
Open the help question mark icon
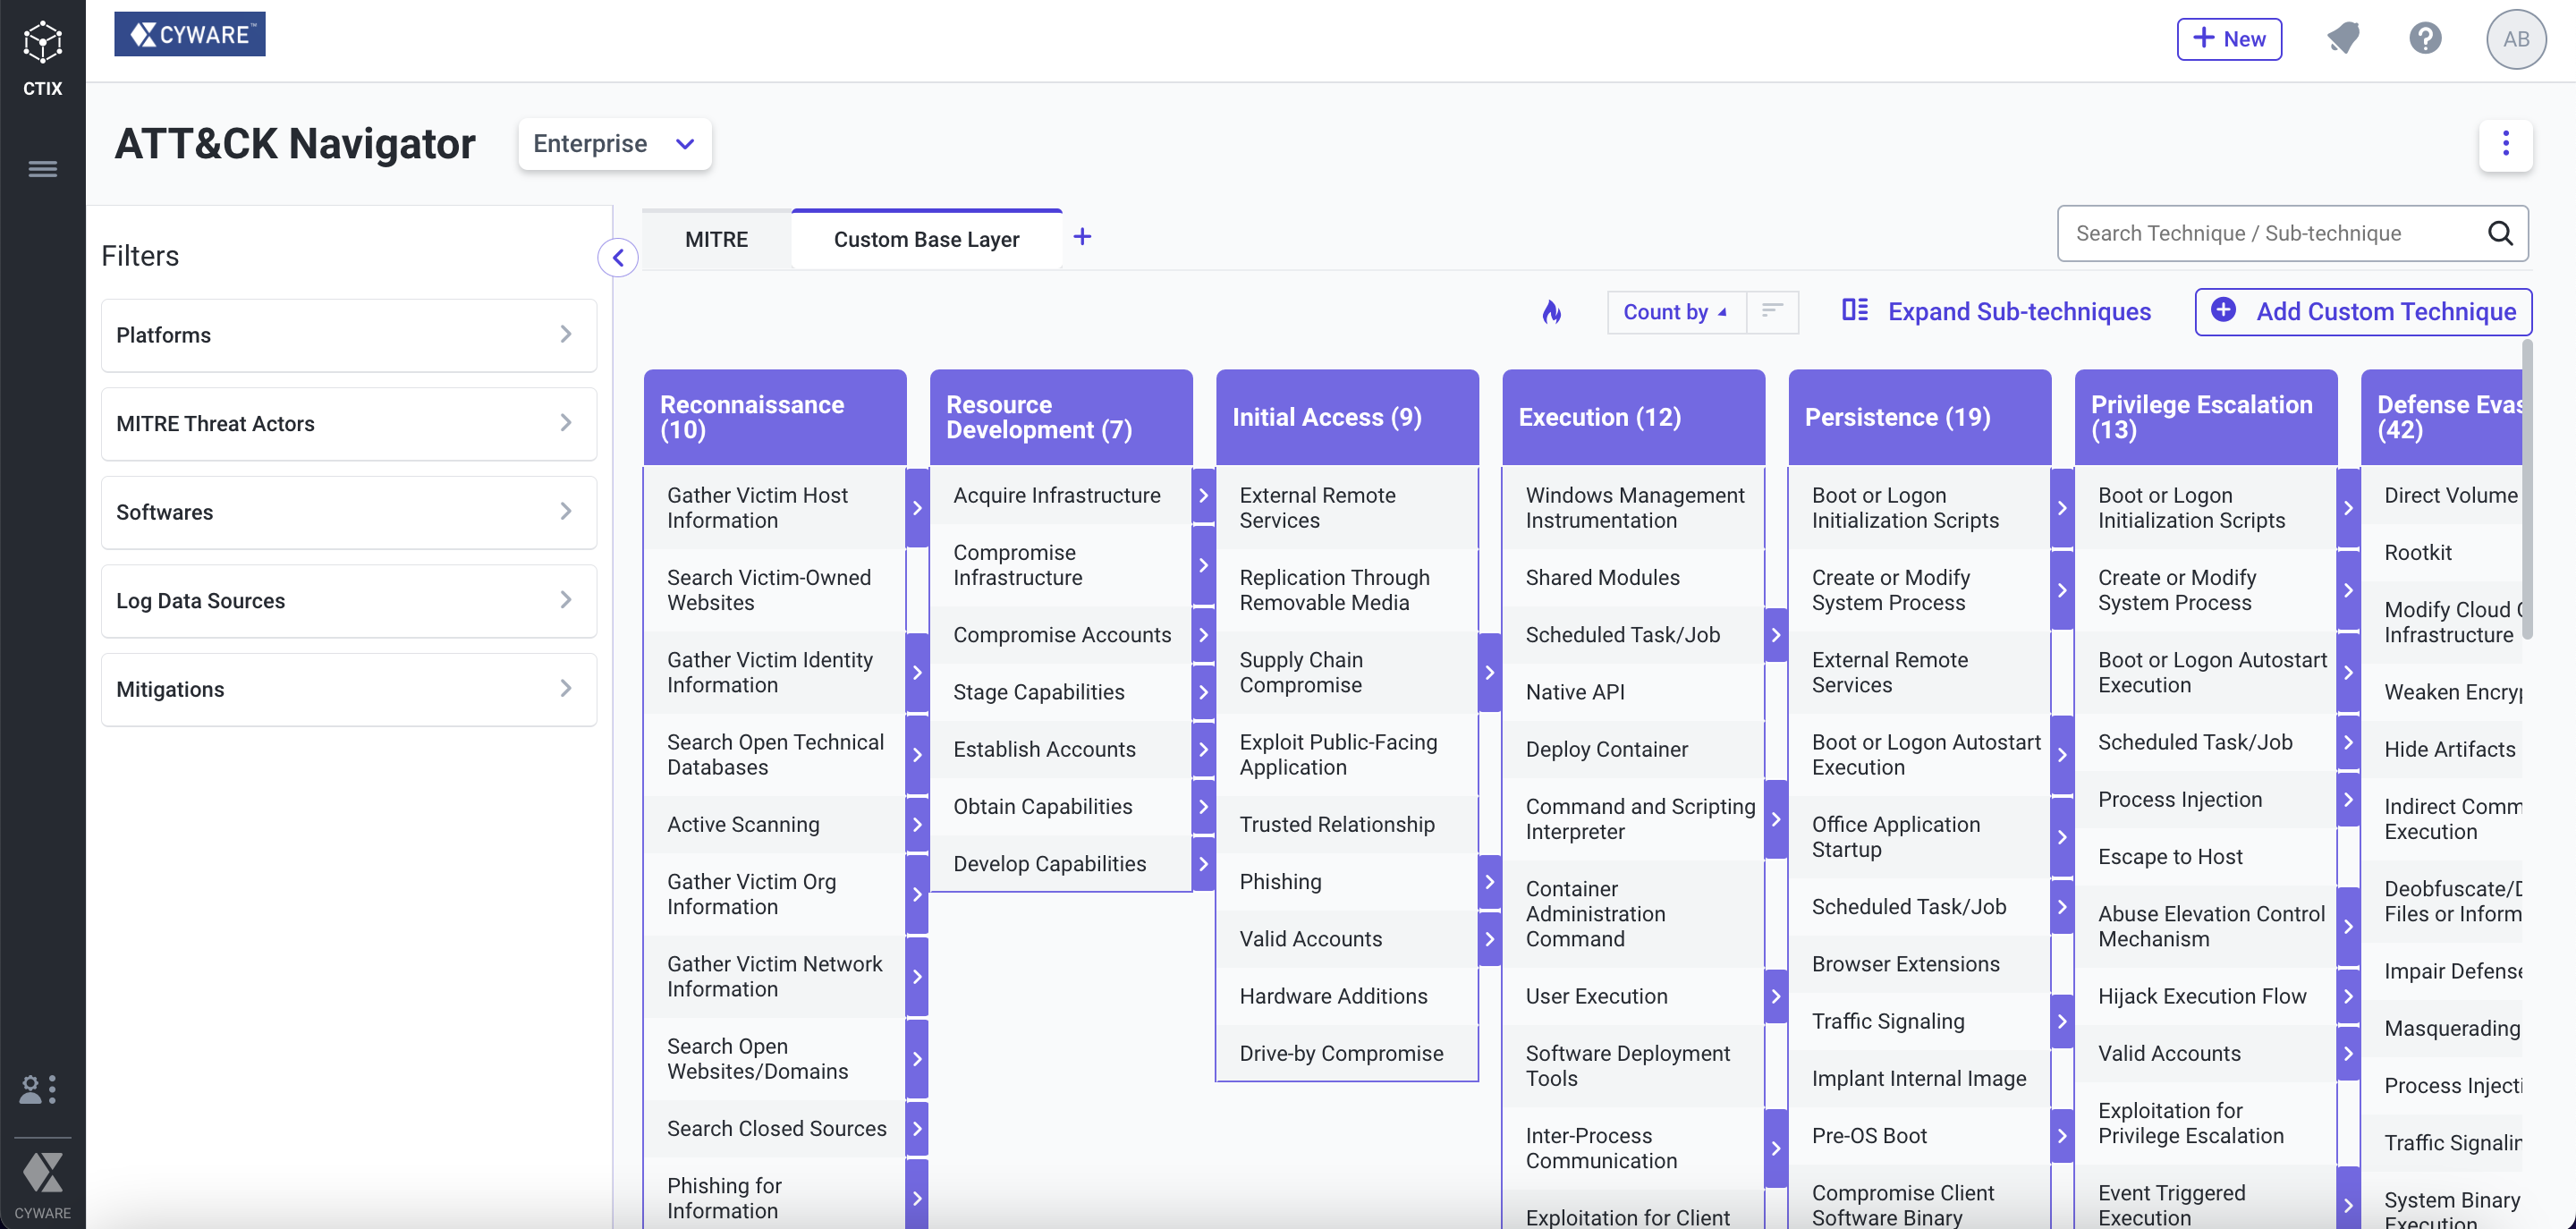(2425, 39)
